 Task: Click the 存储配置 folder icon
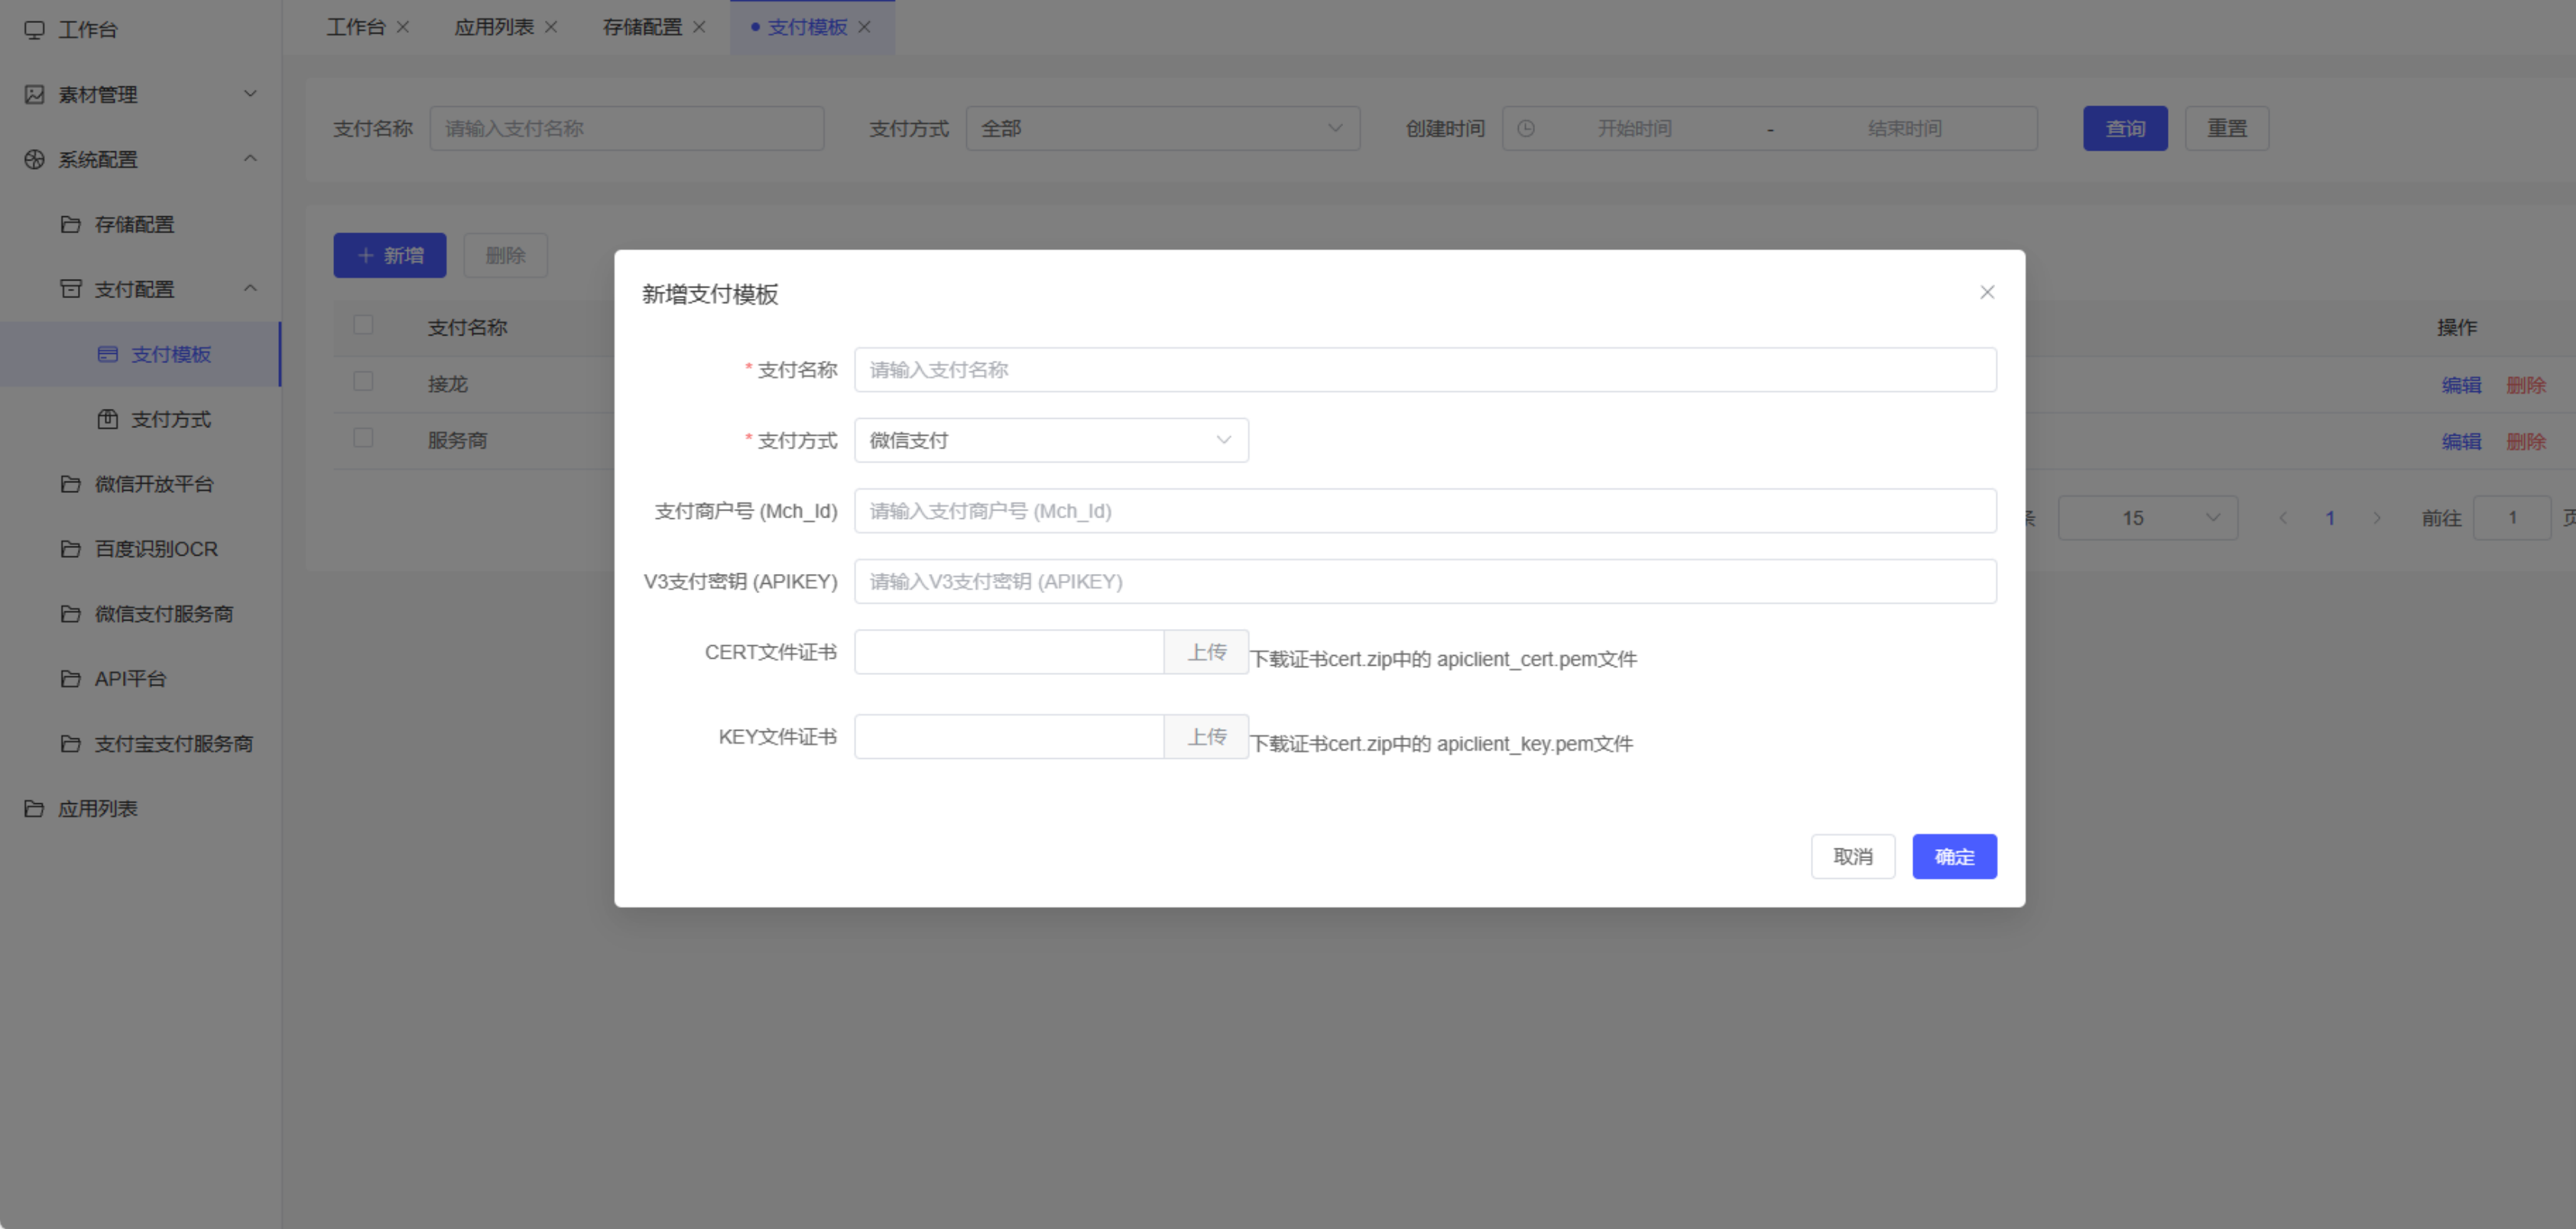pos(70,224)
